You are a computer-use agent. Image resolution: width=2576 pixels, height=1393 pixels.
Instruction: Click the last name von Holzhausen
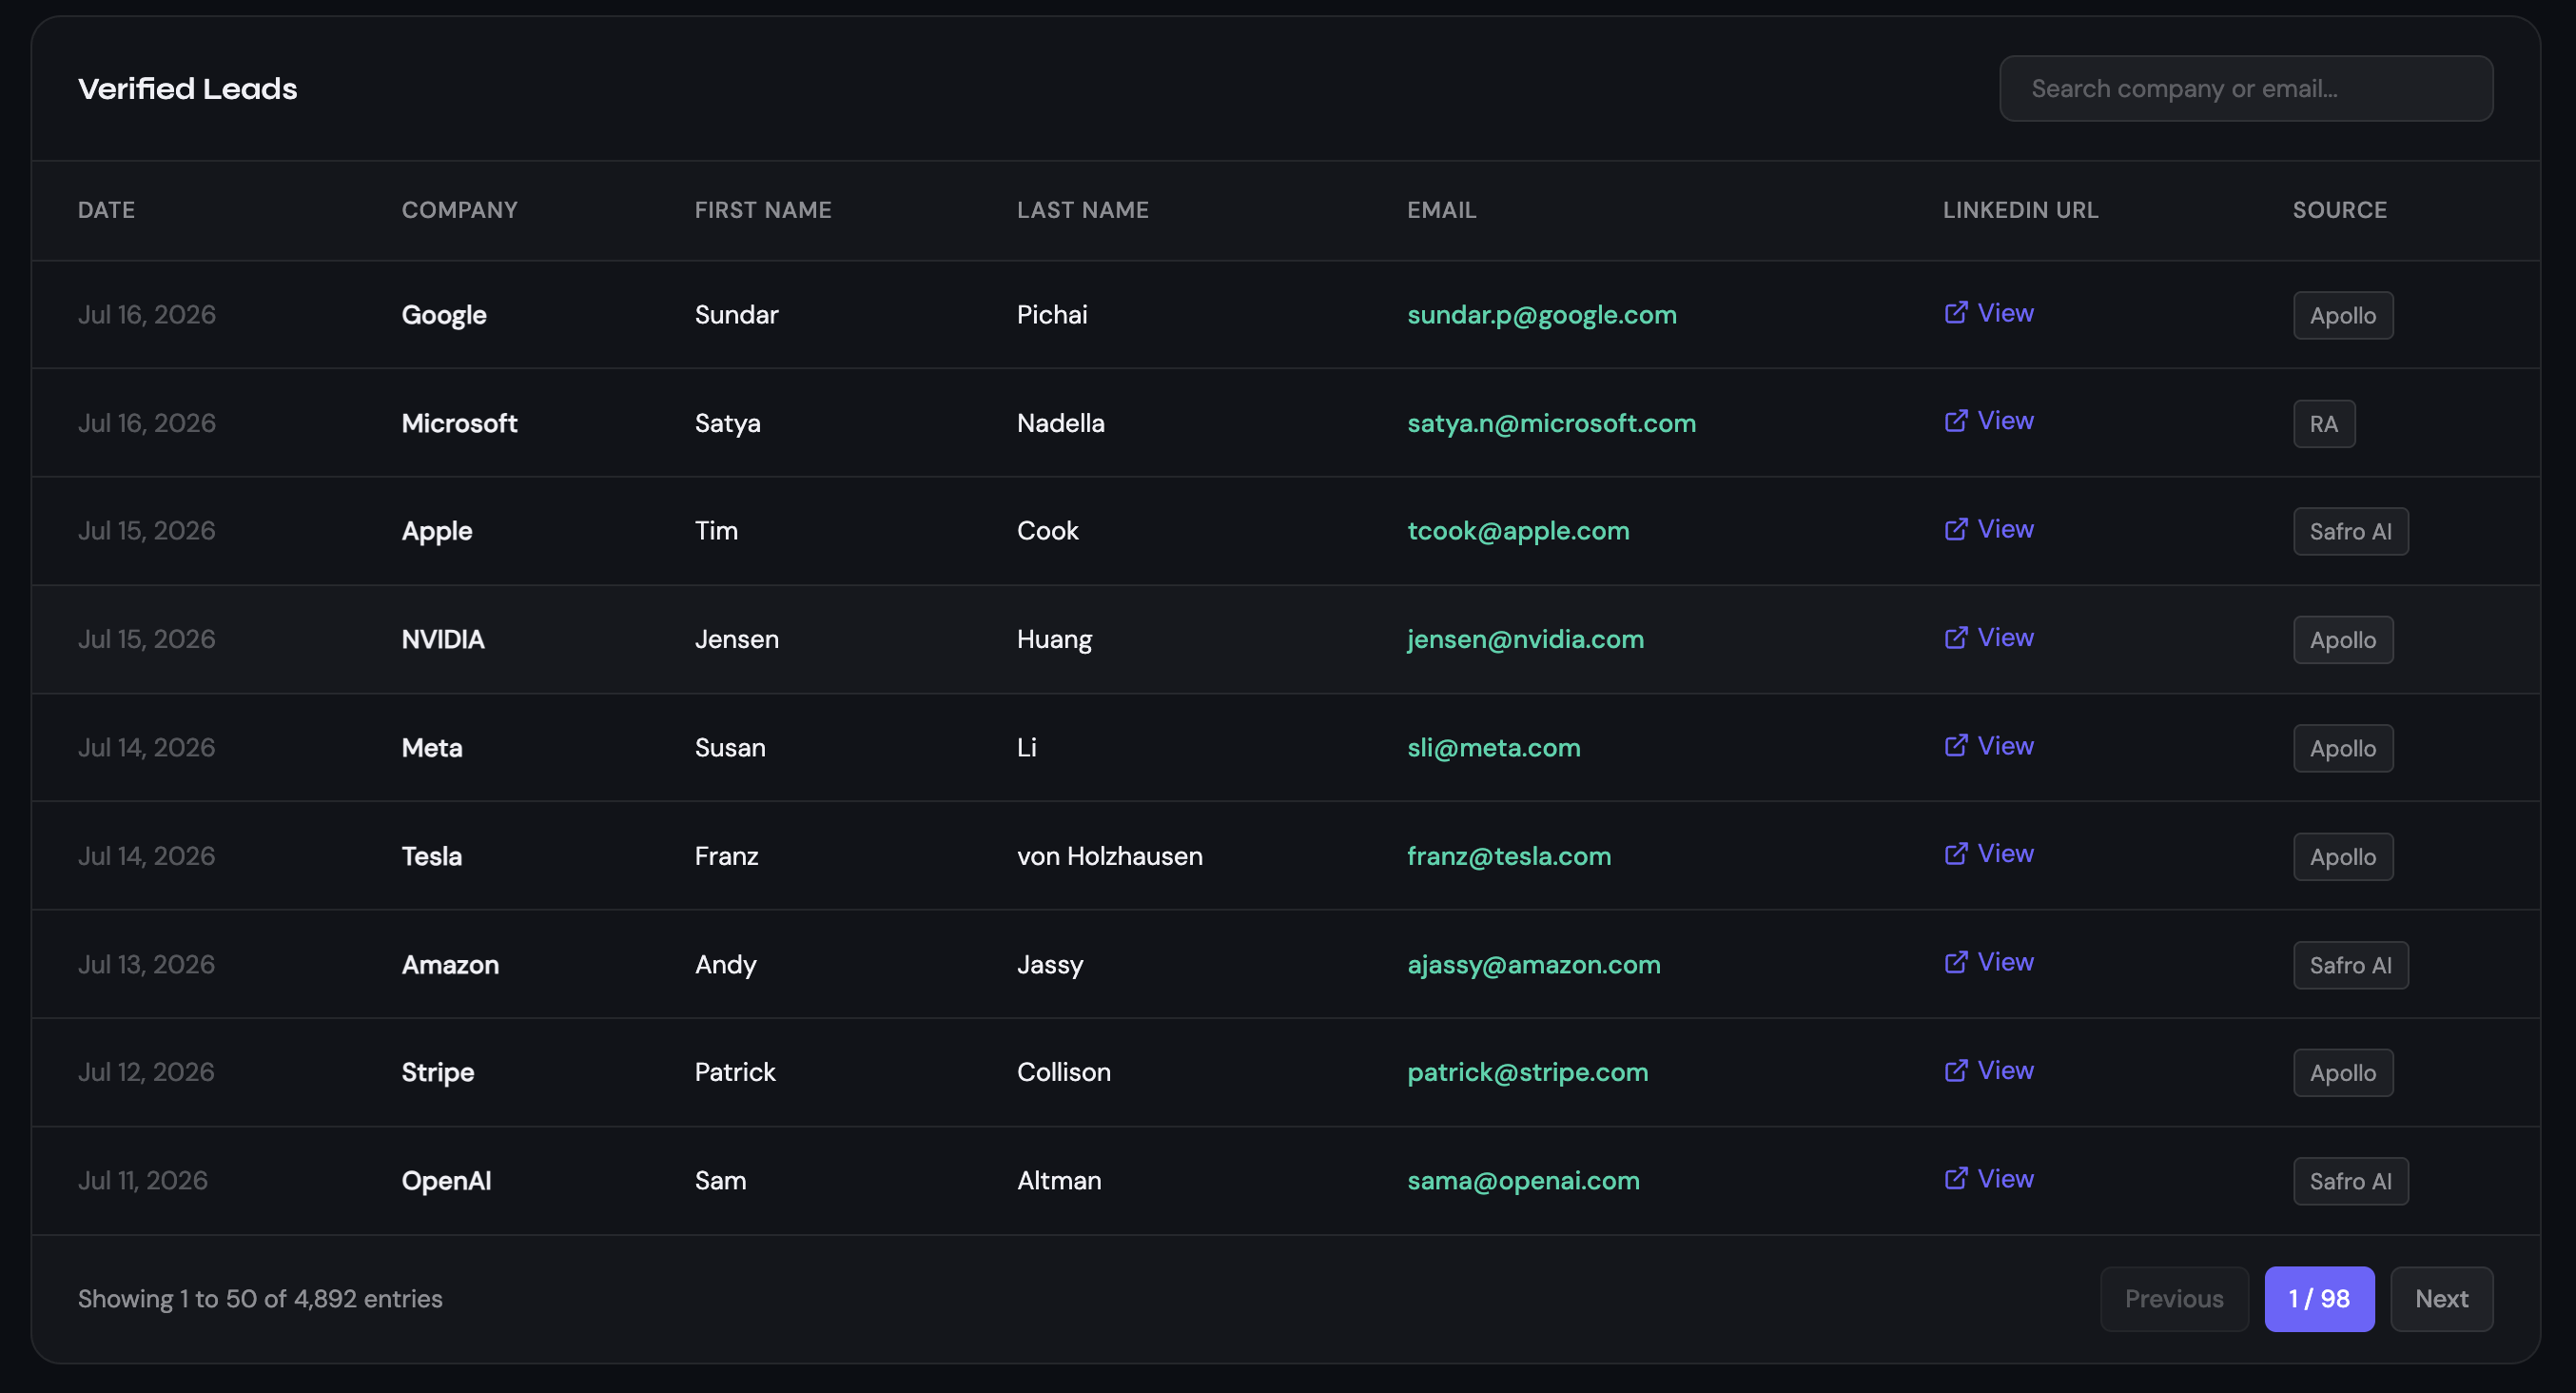(x=1109, y=856)
